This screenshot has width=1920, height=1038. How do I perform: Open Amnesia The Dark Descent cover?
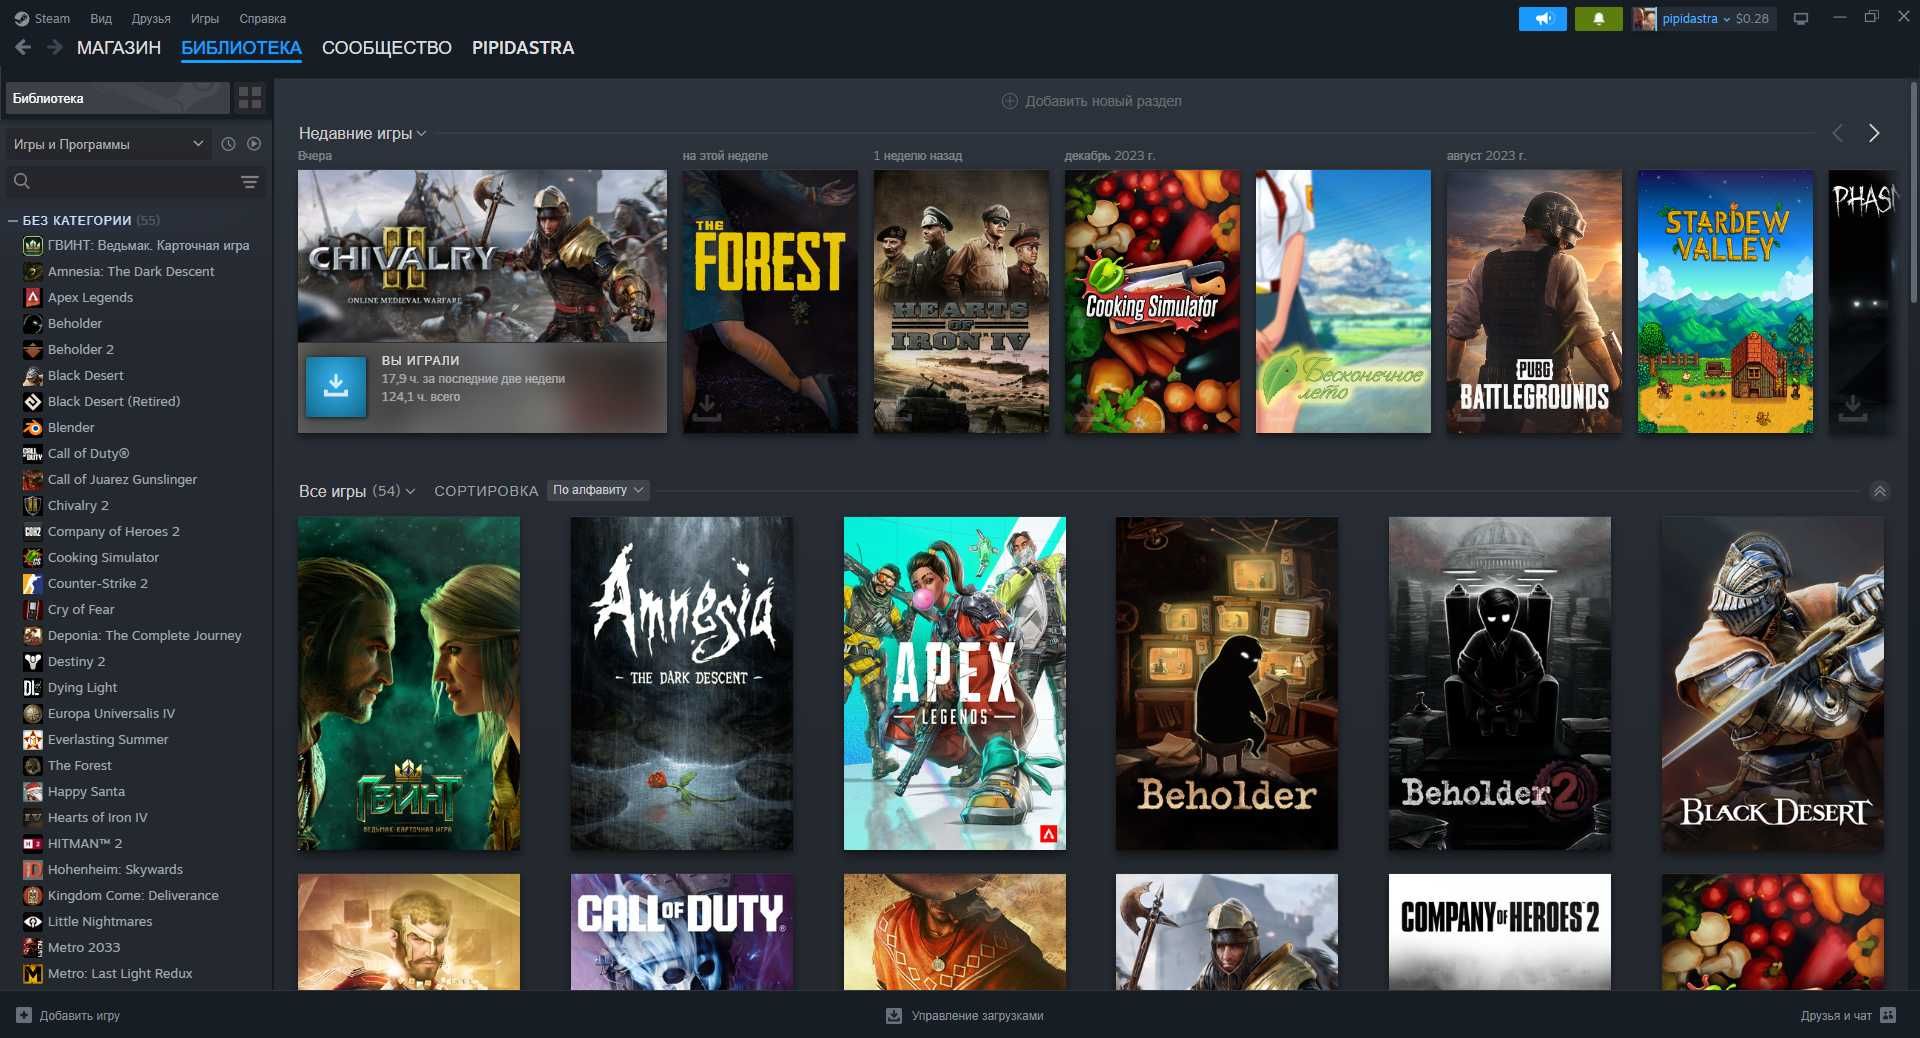682,683
